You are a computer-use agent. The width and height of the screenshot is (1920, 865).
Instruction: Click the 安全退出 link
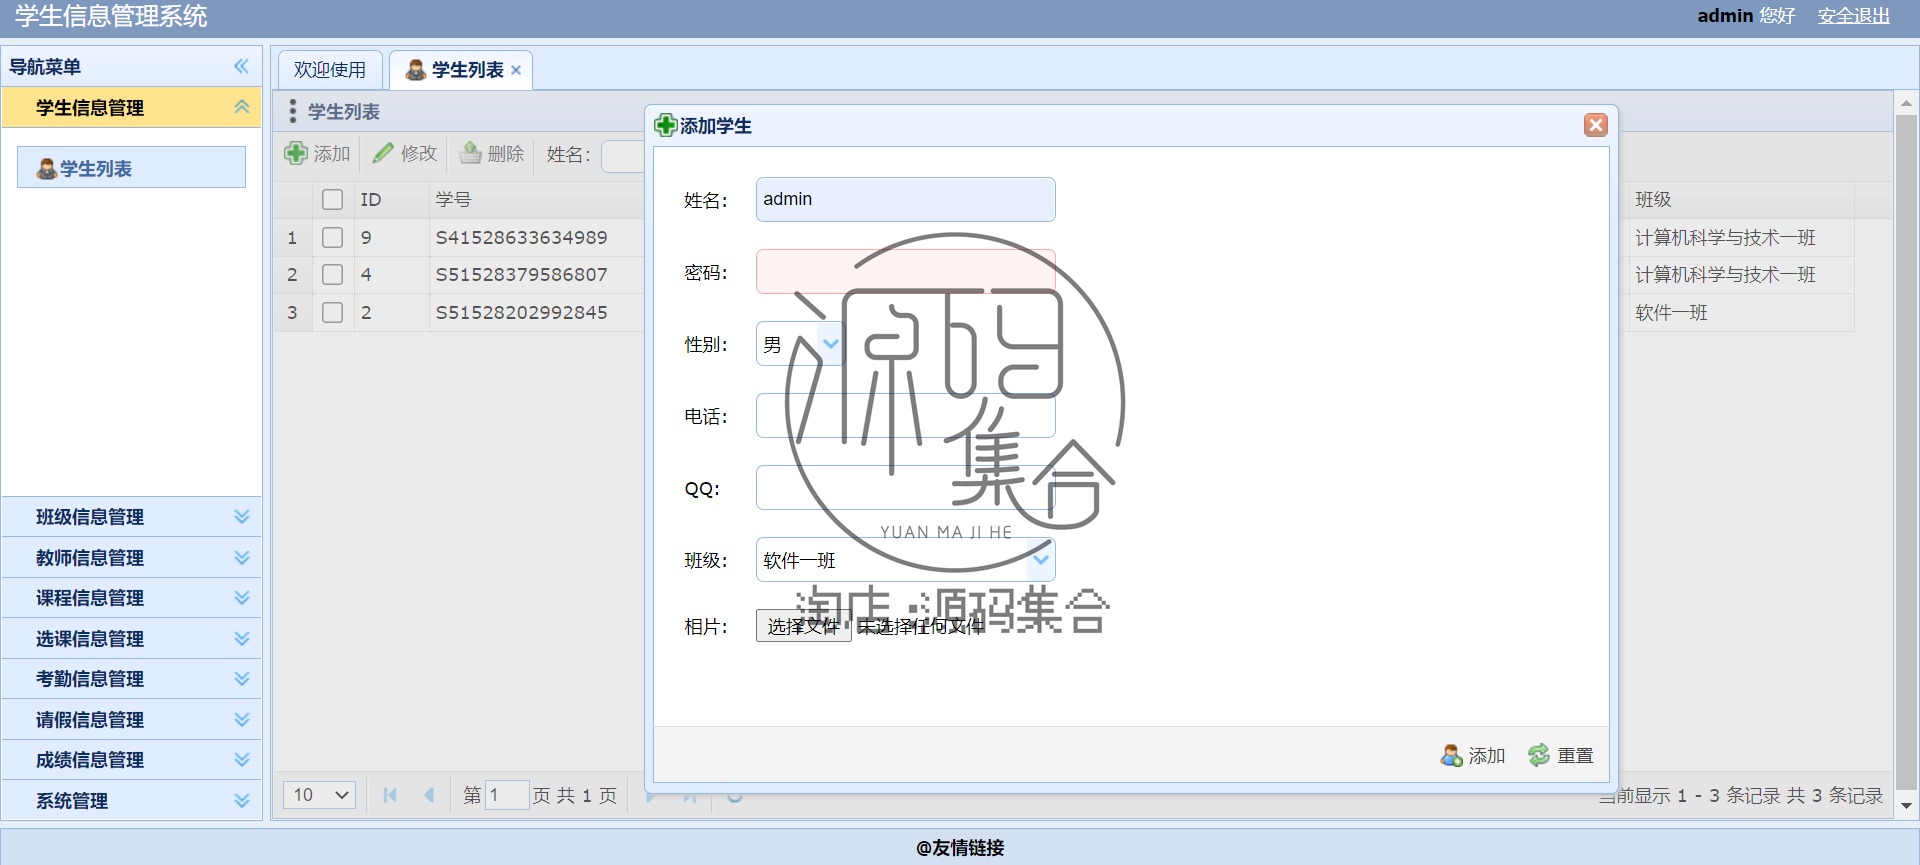pos(1854,16)
